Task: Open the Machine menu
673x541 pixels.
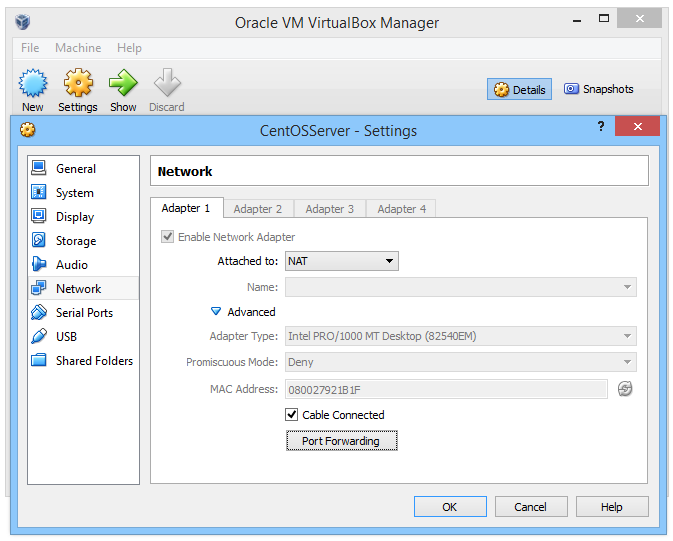Action: click(78, 48)
